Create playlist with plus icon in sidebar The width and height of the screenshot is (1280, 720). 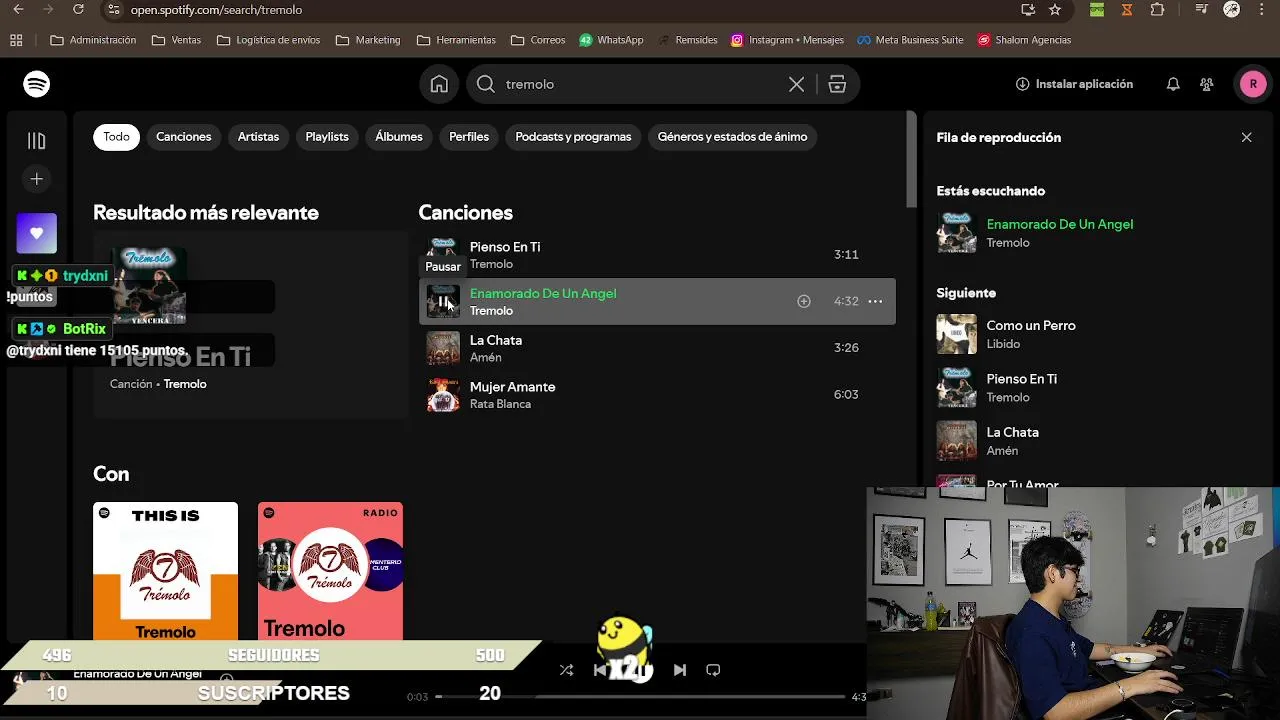[37, 179]
